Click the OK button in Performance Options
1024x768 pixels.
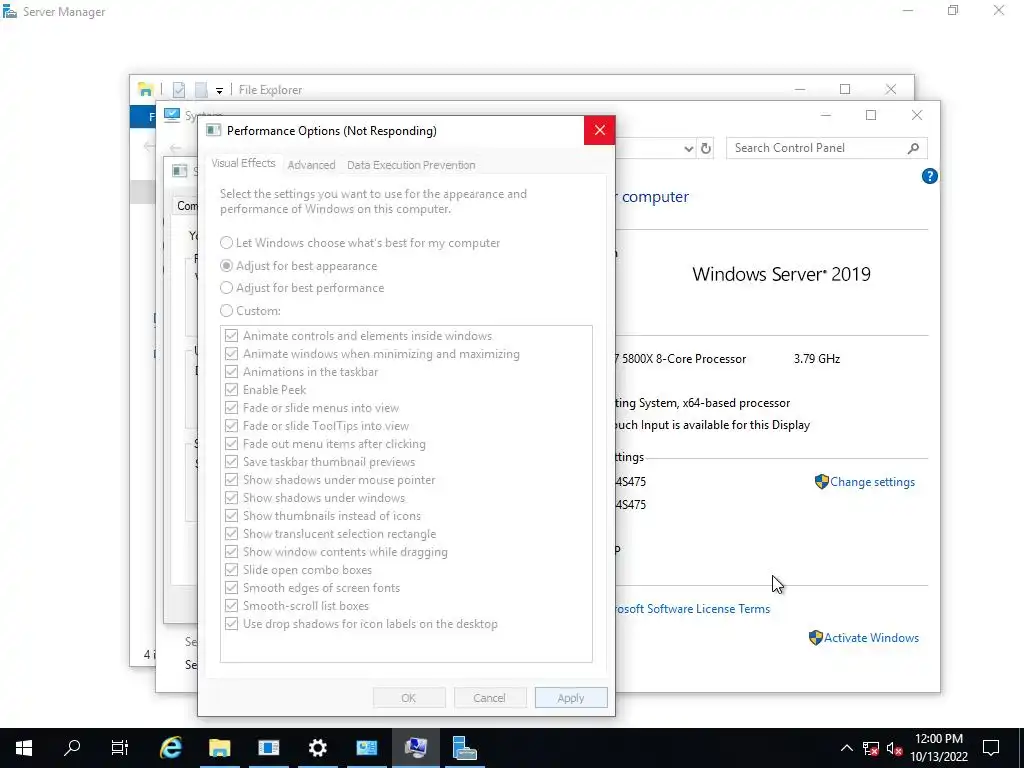409,698
